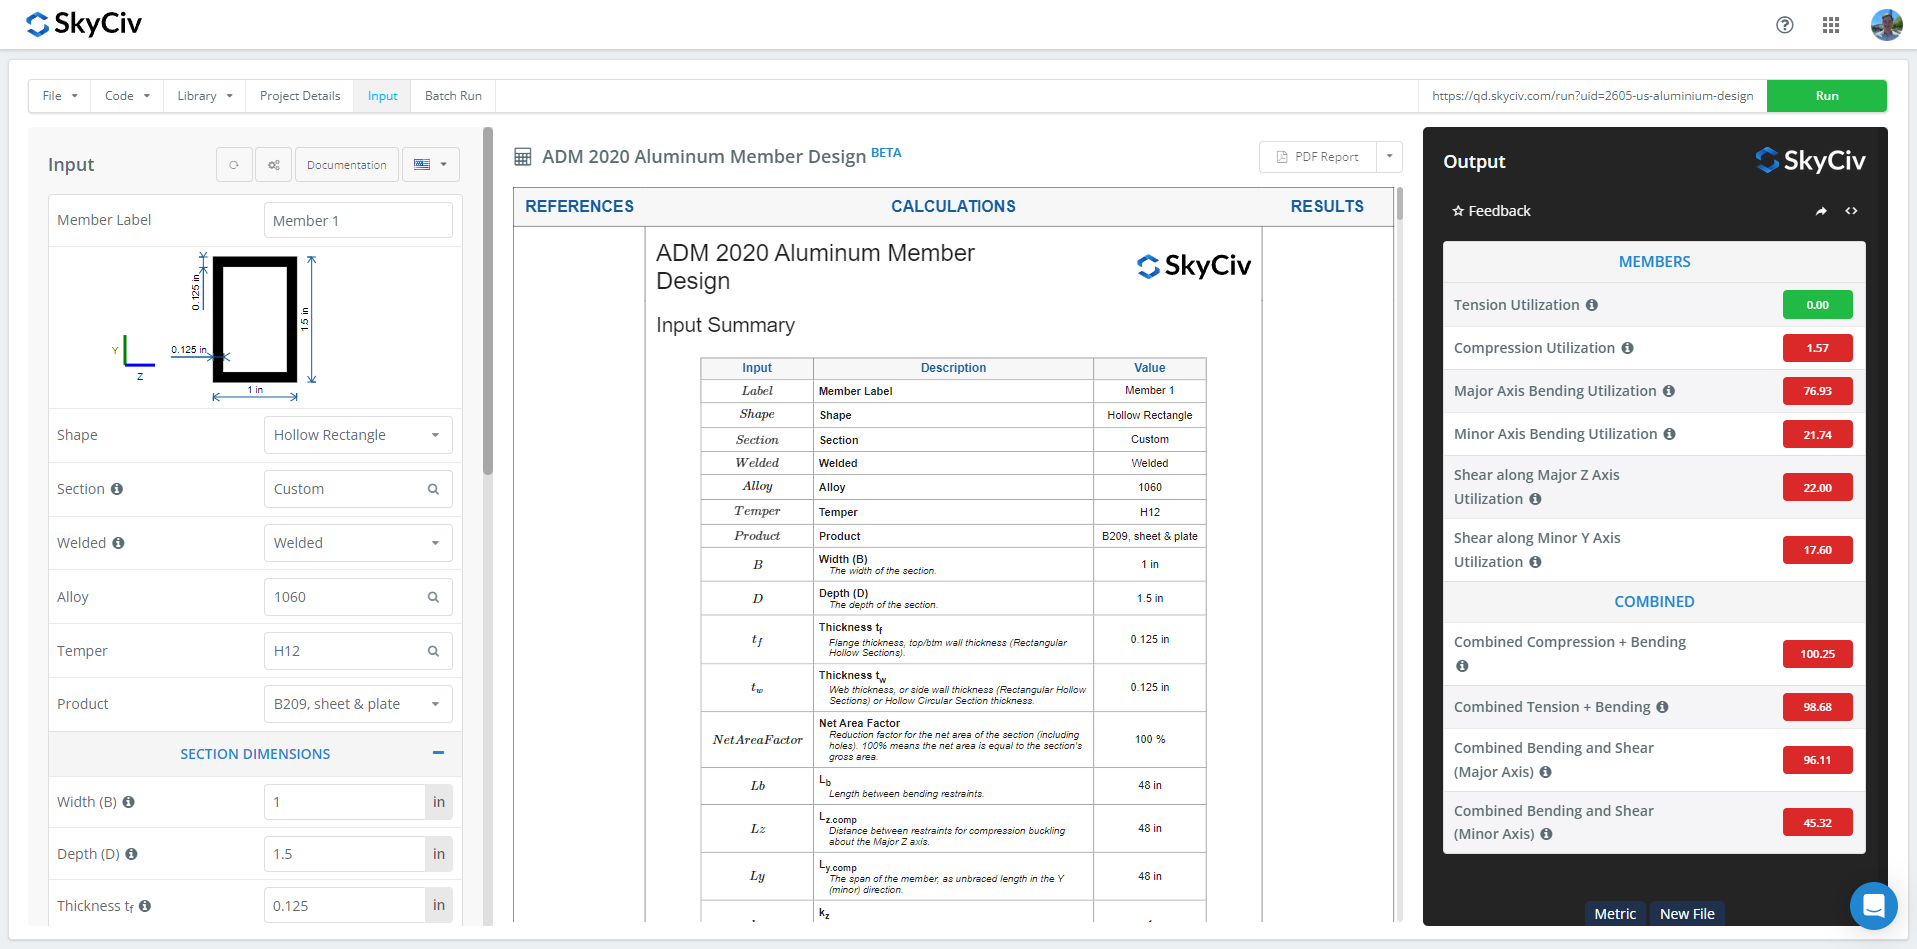The image size is (1917, 949).
Task: Click the user profile avatar
Action: point(1886,25)
